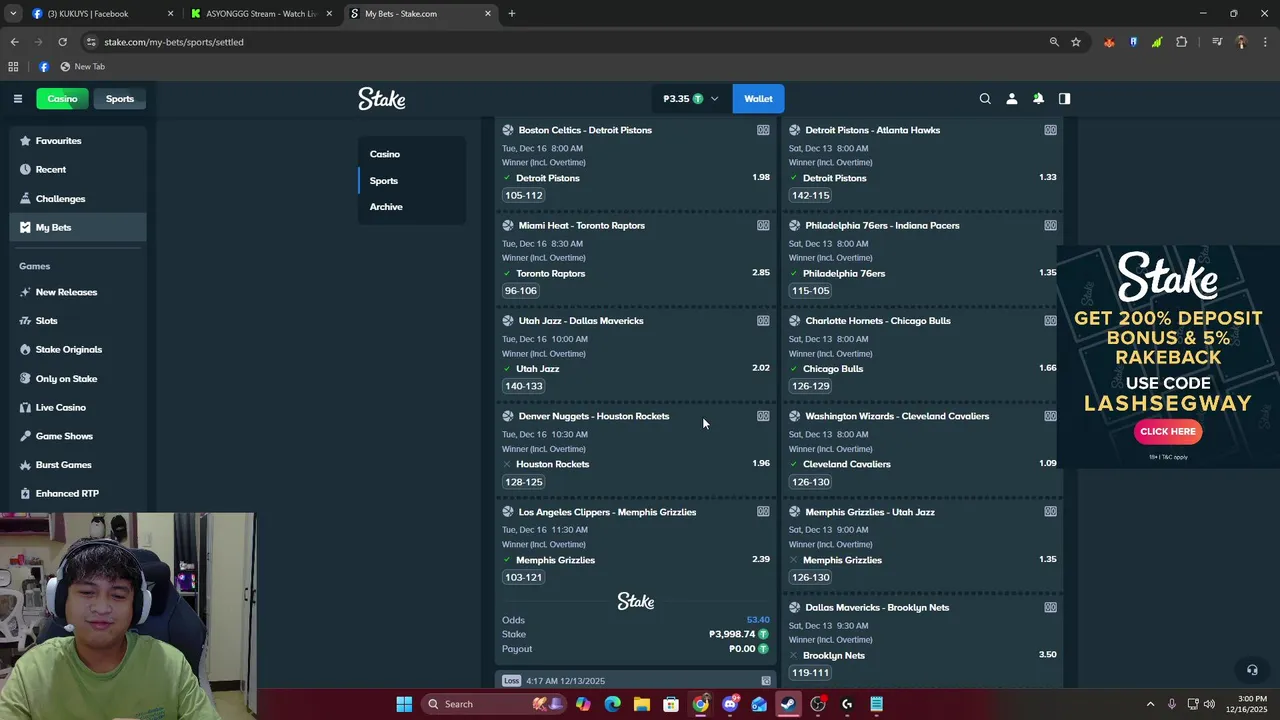The height and width of the screenshot is (720, 1280).
Task: Open the media control music icon
Action: [x=1217, y=42]
